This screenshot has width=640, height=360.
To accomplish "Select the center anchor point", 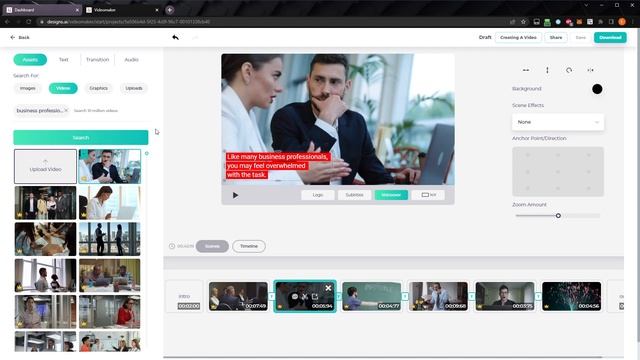I will [558, 172].
